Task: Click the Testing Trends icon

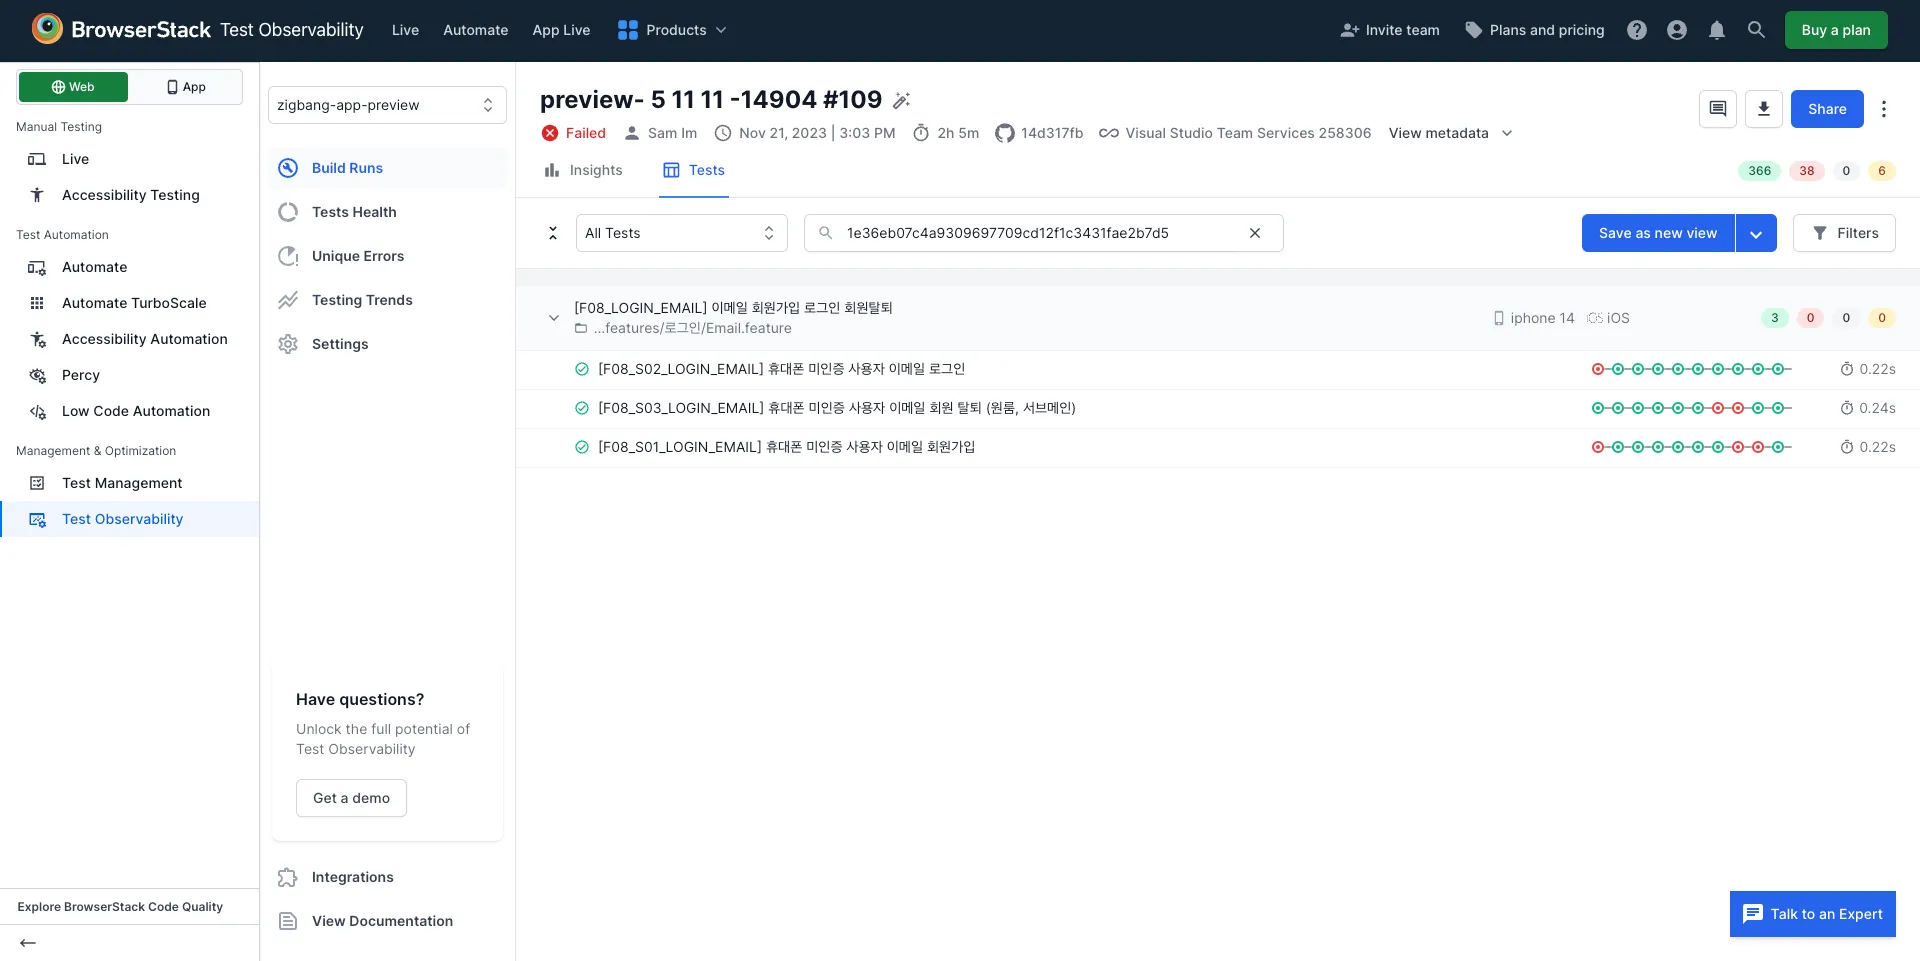Action: (x=288, y=300)
